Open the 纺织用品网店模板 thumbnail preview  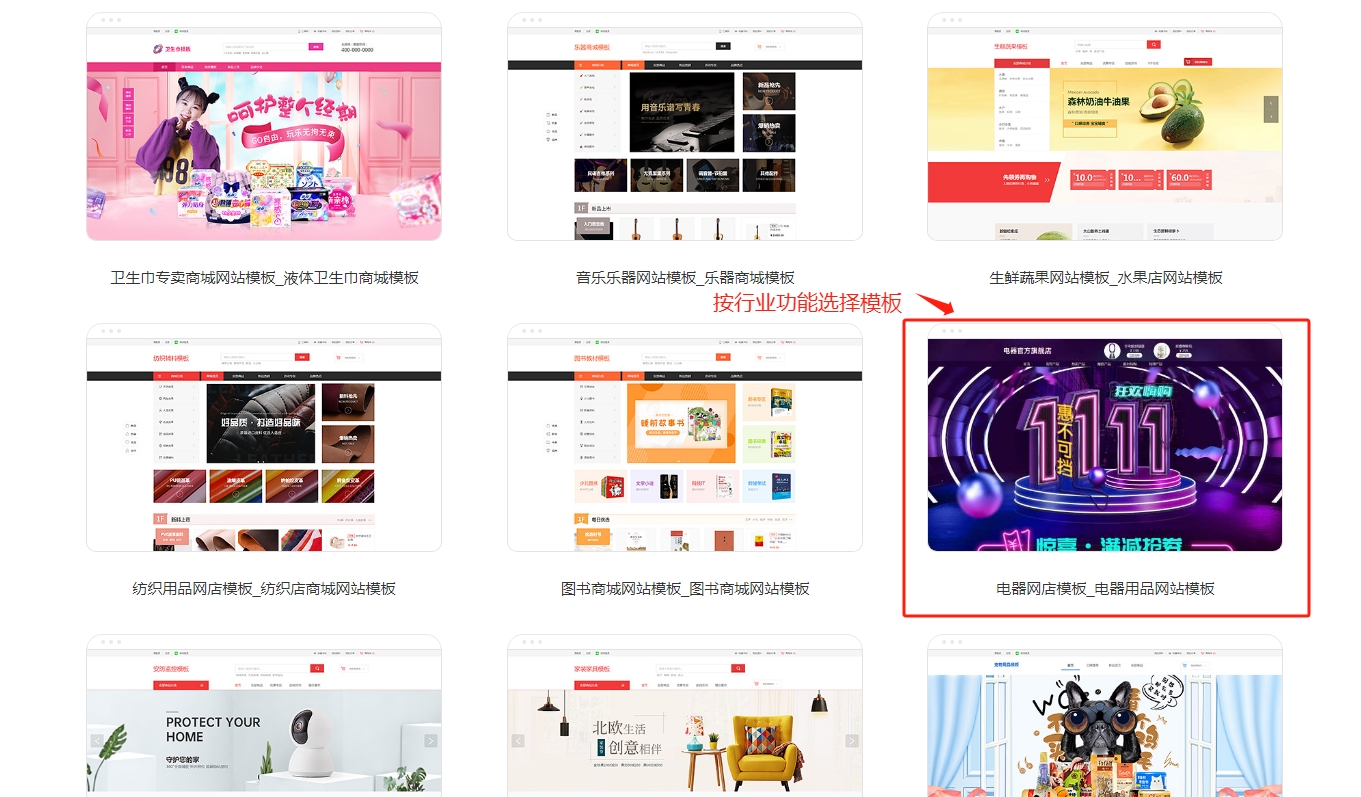(x=264, y=437)
